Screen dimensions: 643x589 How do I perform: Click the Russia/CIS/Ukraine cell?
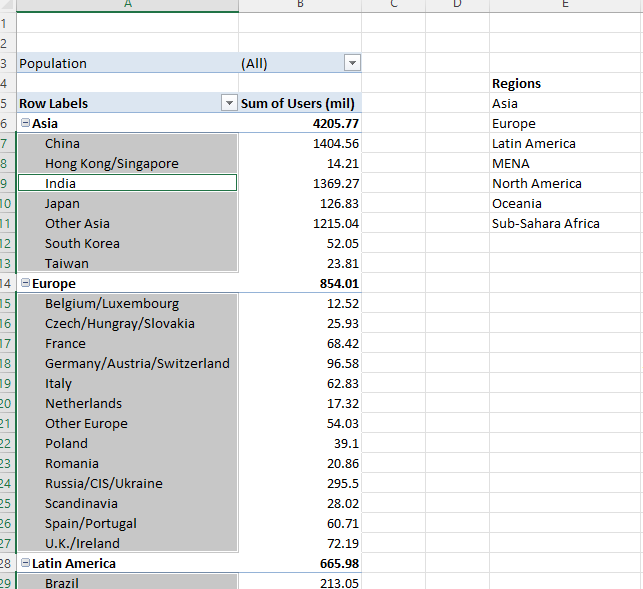(128, 483)
